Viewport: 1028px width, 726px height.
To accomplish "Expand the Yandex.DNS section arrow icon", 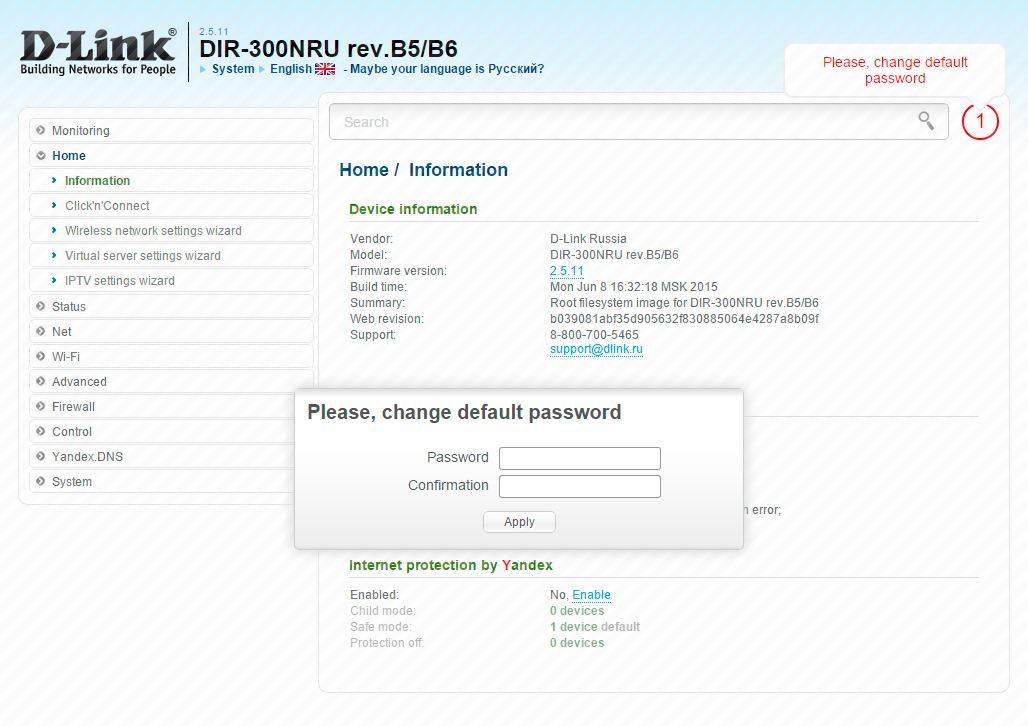I will [x=41, y=456].
